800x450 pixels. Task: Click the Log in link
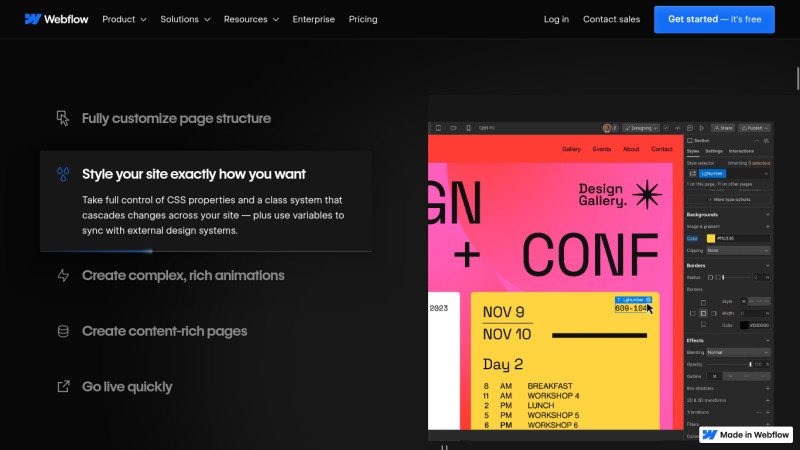(556, 19)
